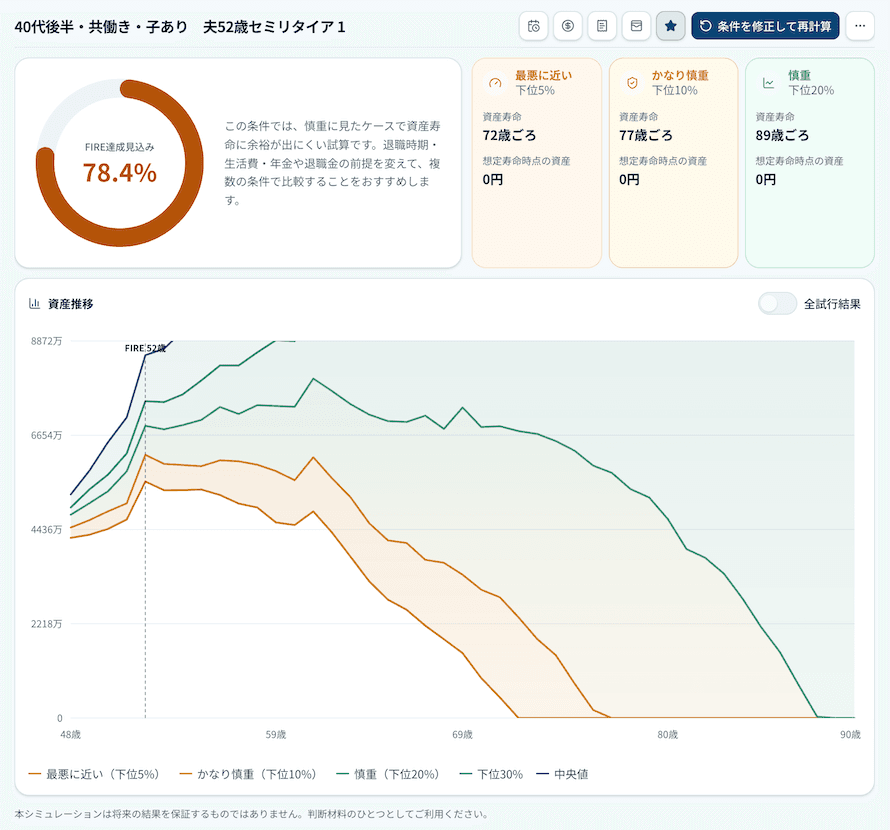Viewport: 890px width, 830px height.
Task: Click the 最悪に近い gauge icon
Action: (495, 83)
